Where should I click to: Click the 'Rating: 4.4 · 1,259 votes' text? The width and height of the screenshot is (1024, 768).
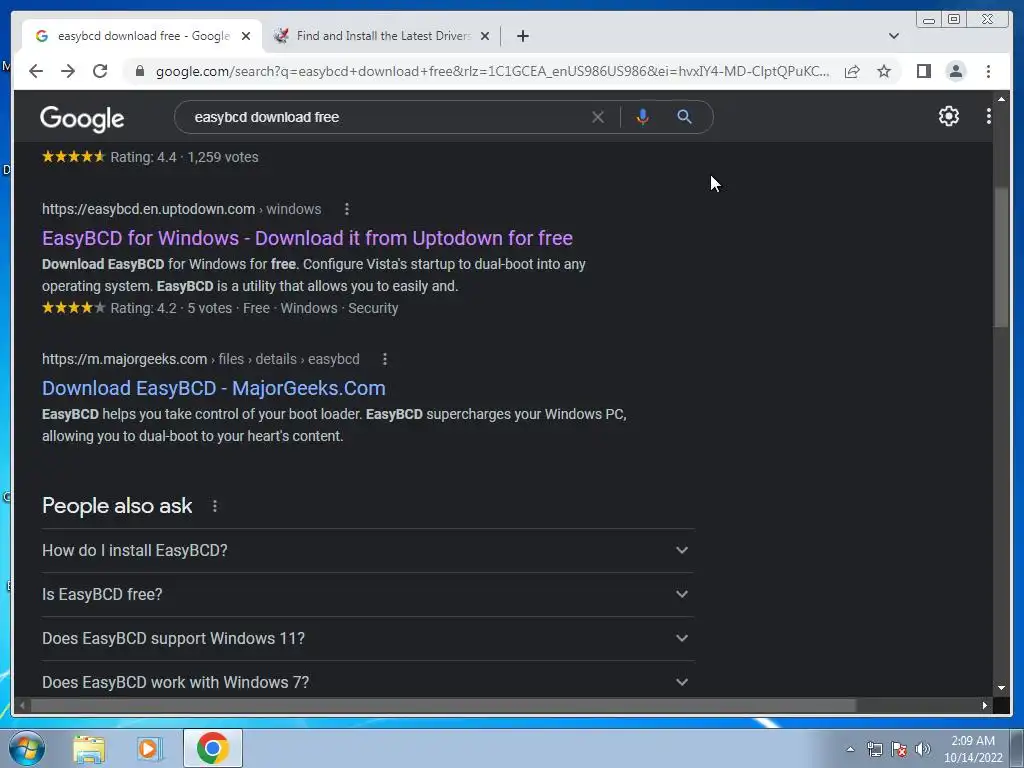184,157
